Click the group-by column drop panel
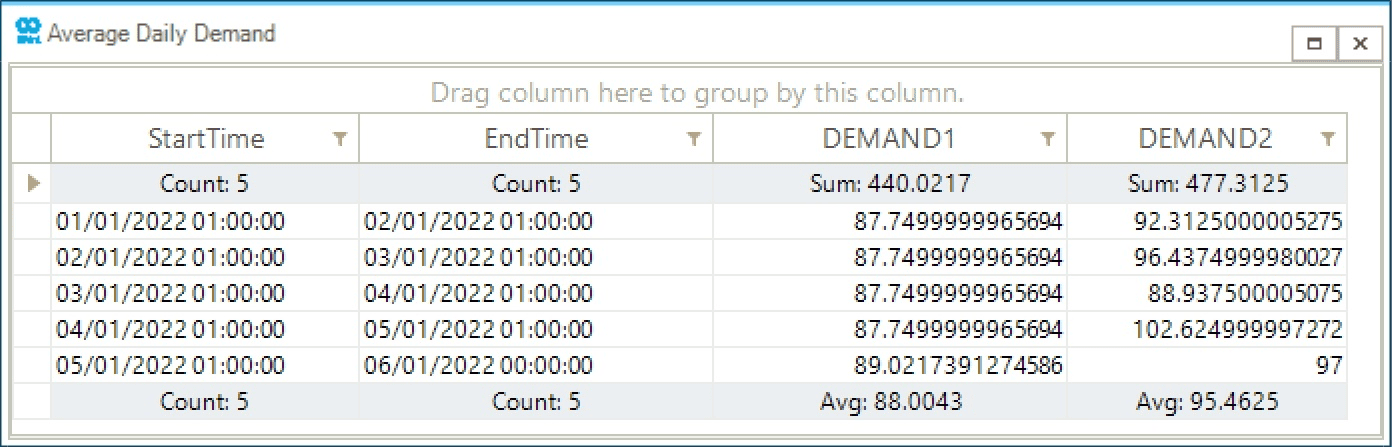Screen dimensions: 1392x447 (696, 93)
